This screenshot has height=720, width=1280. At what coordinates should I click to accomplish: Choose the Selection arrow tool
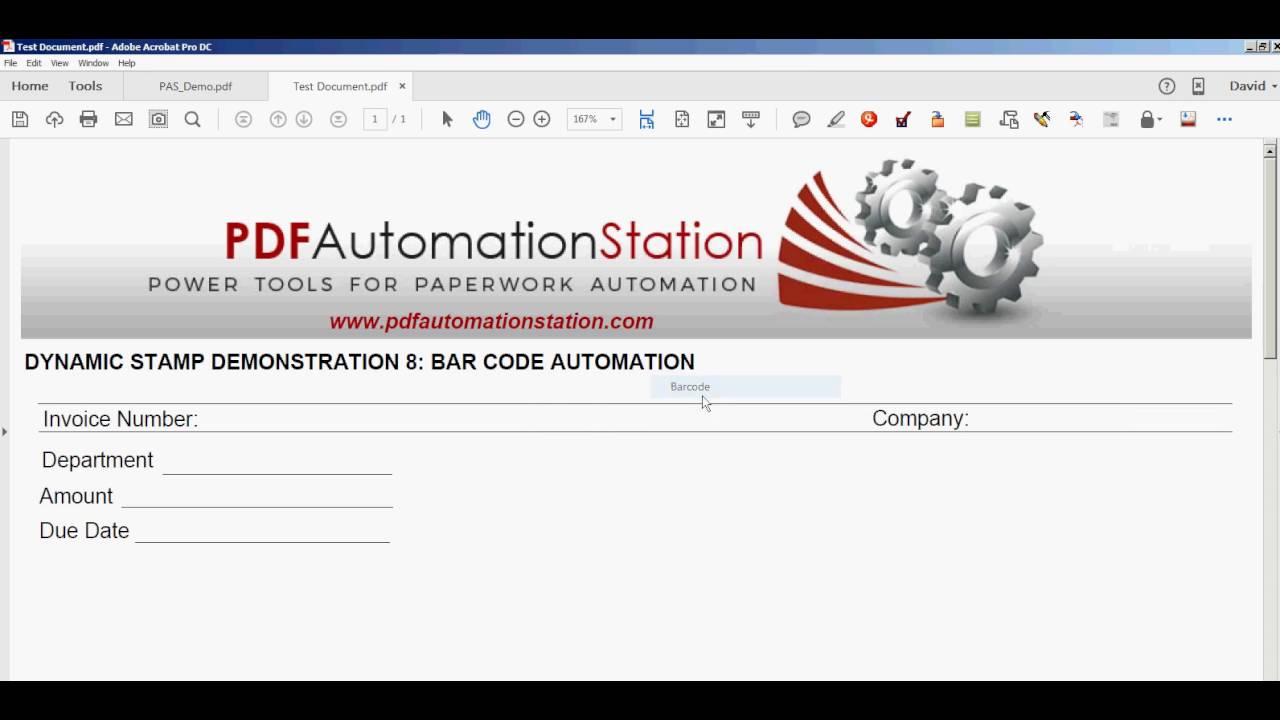[447, 119]
